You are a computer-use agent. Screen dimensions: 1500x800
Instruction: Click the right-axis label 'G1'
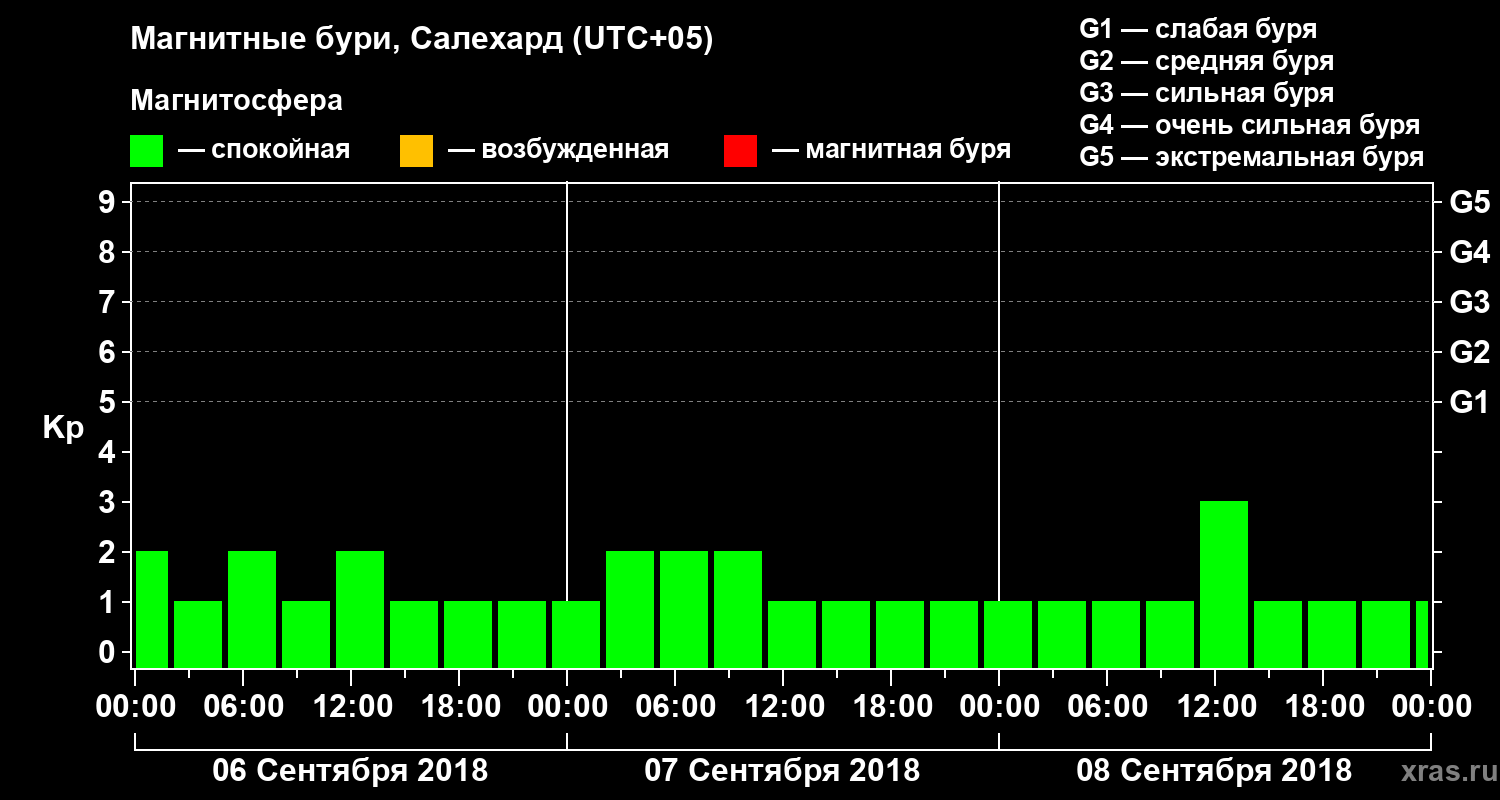(x=1469, y=403)
